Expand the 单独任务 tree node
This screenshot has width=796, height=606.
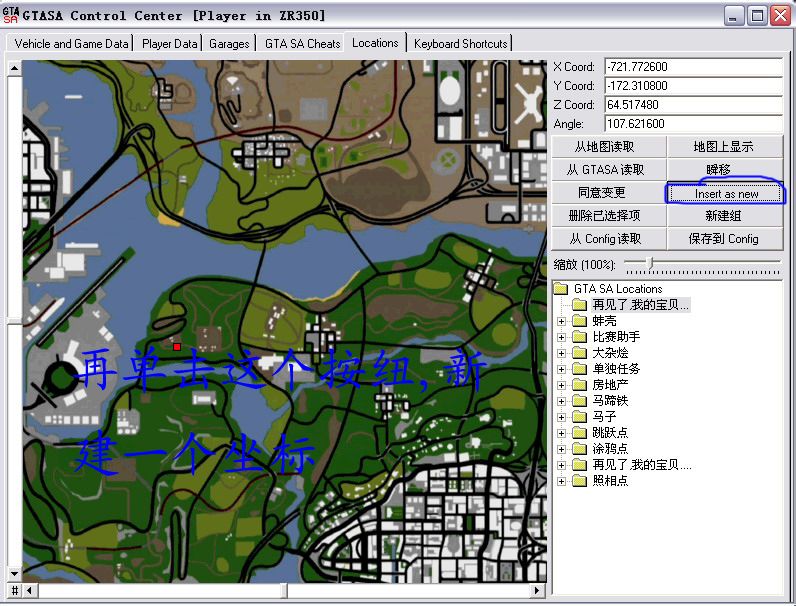561,369
